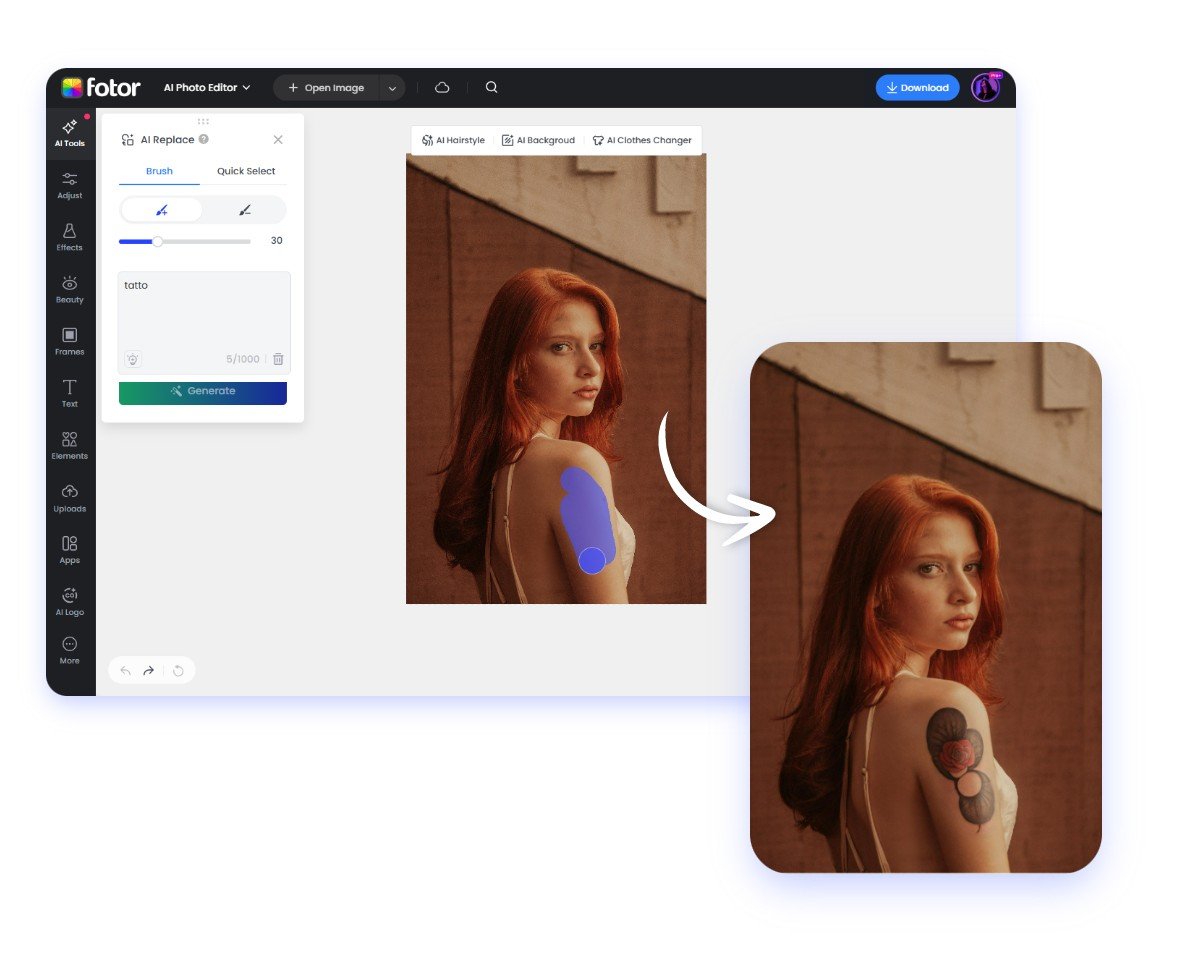Switch to Quick Select mode
Viewport: 1200px width, 960px height.
coord(245,171)
